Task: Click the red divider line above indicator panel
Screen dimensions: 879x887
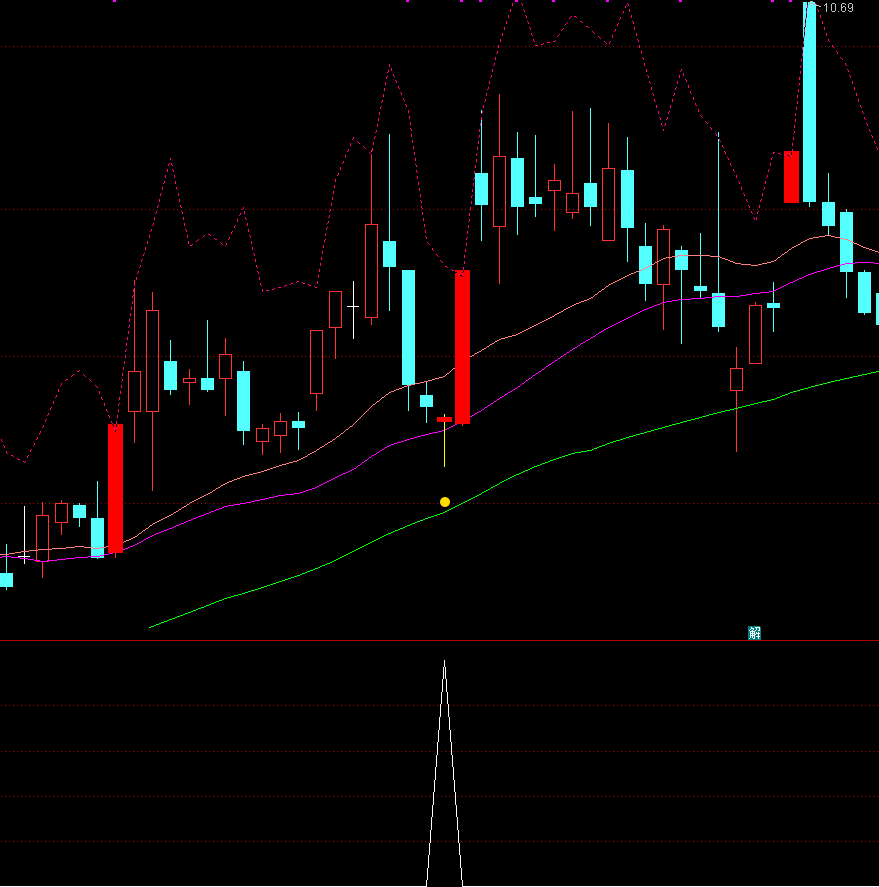Action: coord(300,640)
